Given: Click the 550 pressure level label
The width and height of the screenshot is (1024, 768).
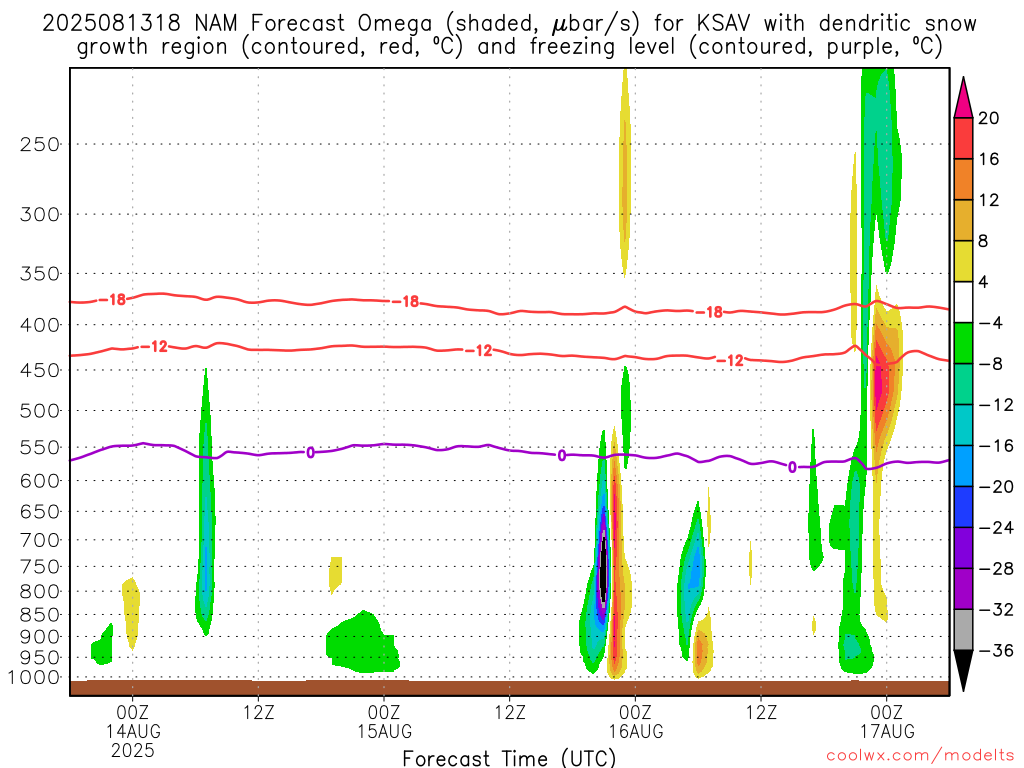Looking at the screenshot, I should pyautogui.click(x=40, y=447).
